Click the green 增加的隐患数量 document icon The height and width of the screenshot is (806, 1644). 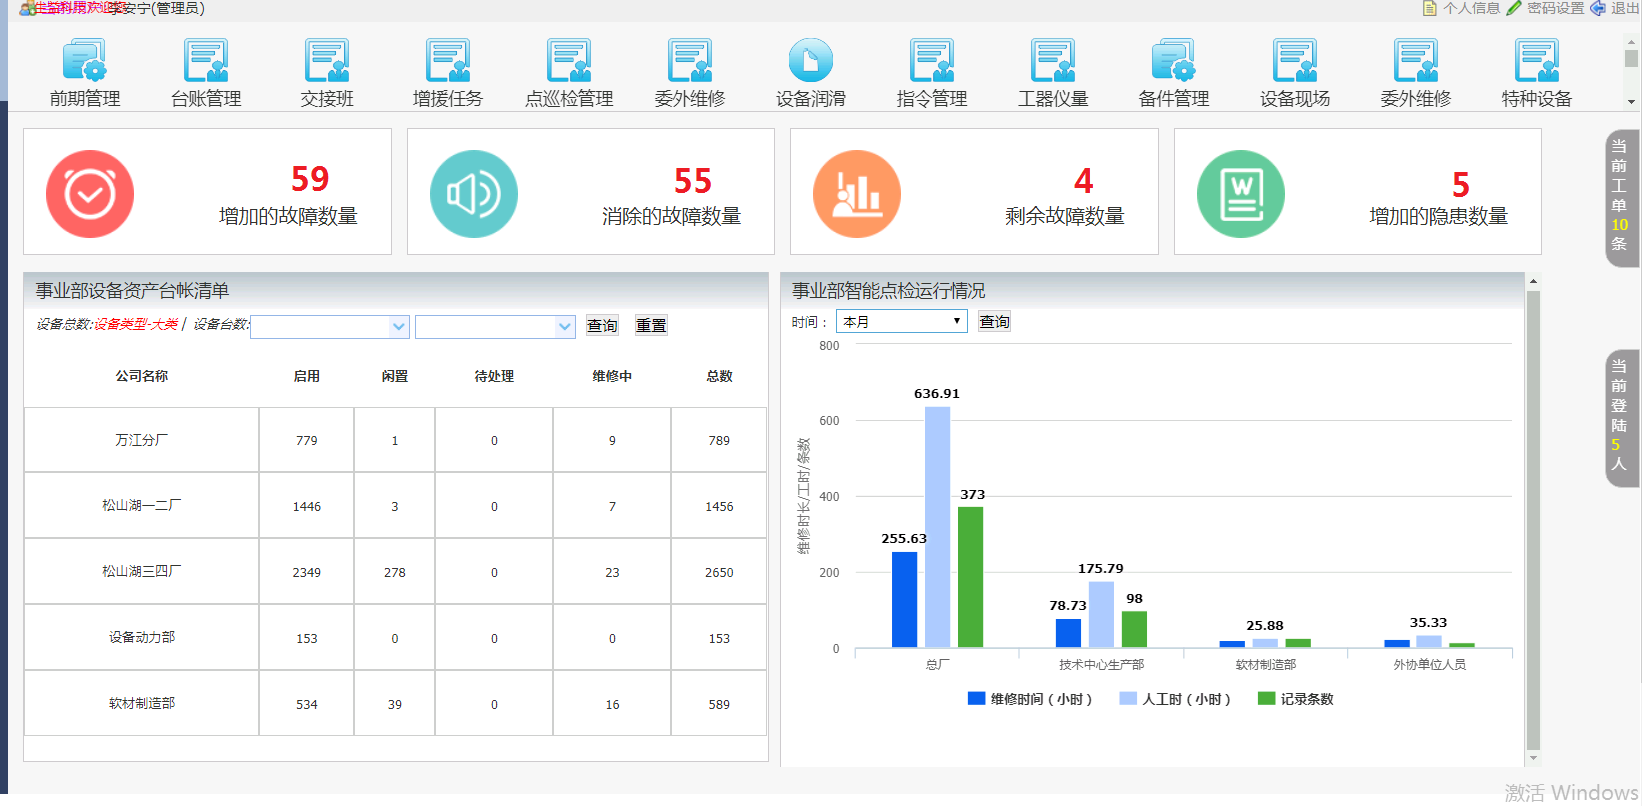click(1241, 194)
